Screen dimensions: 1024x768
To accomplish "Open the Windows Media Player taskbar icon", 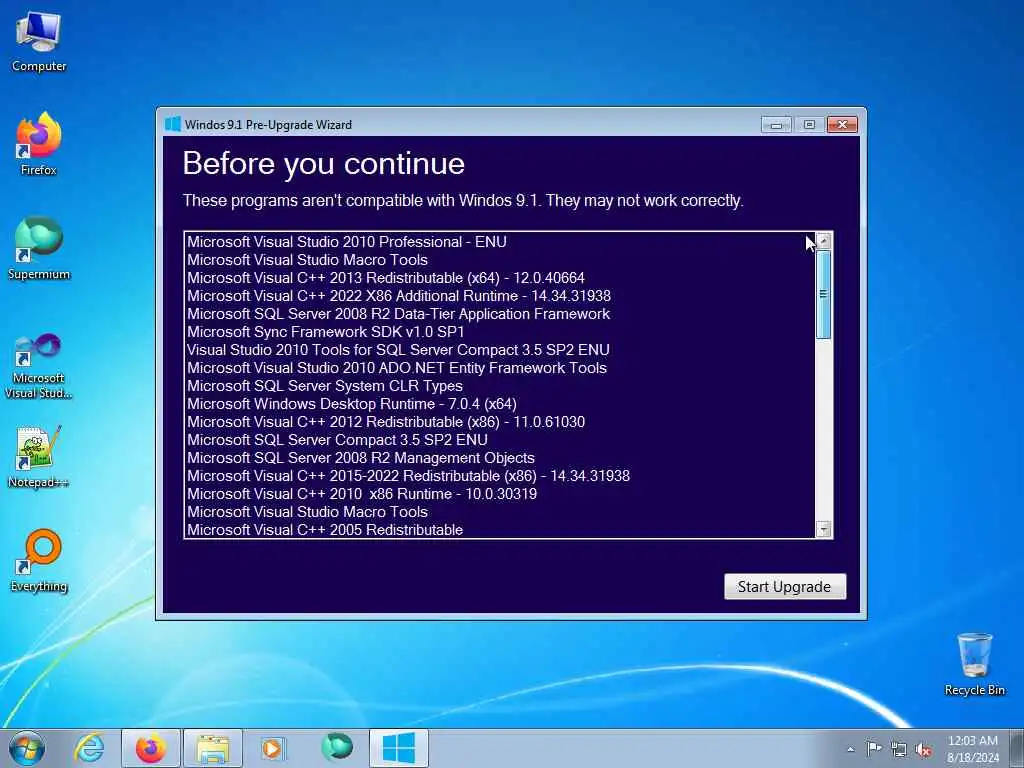I will tap(272, 748).
